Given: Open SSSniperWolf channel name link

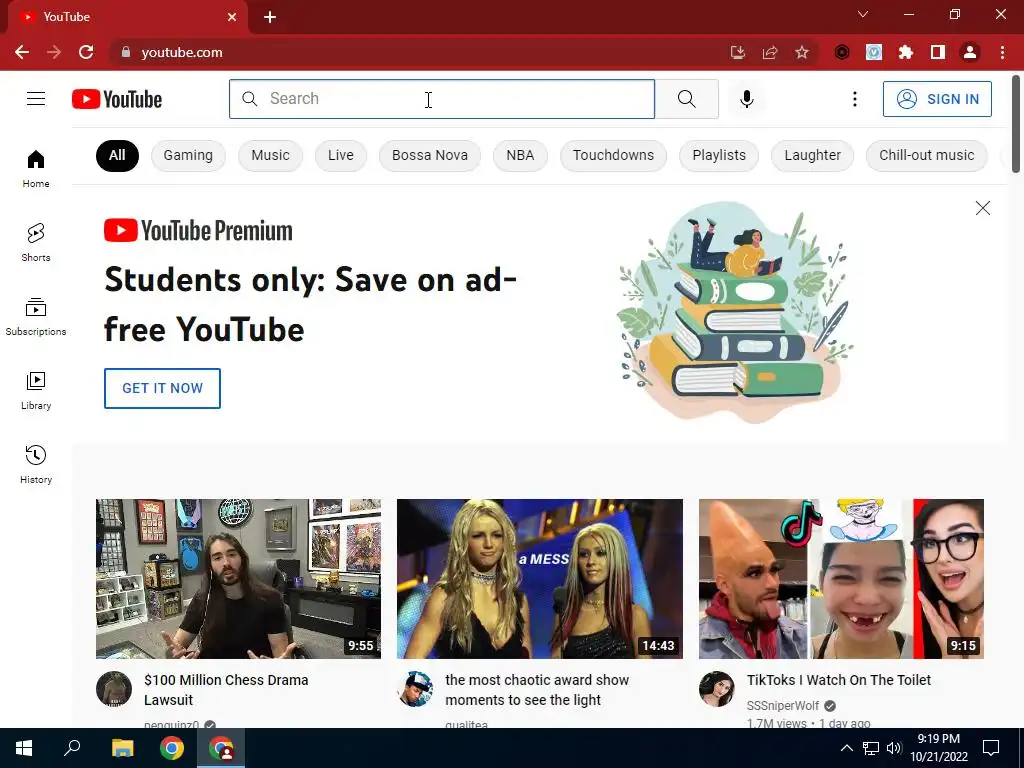Looking at the screenshot, I should [x=782, y=706].
